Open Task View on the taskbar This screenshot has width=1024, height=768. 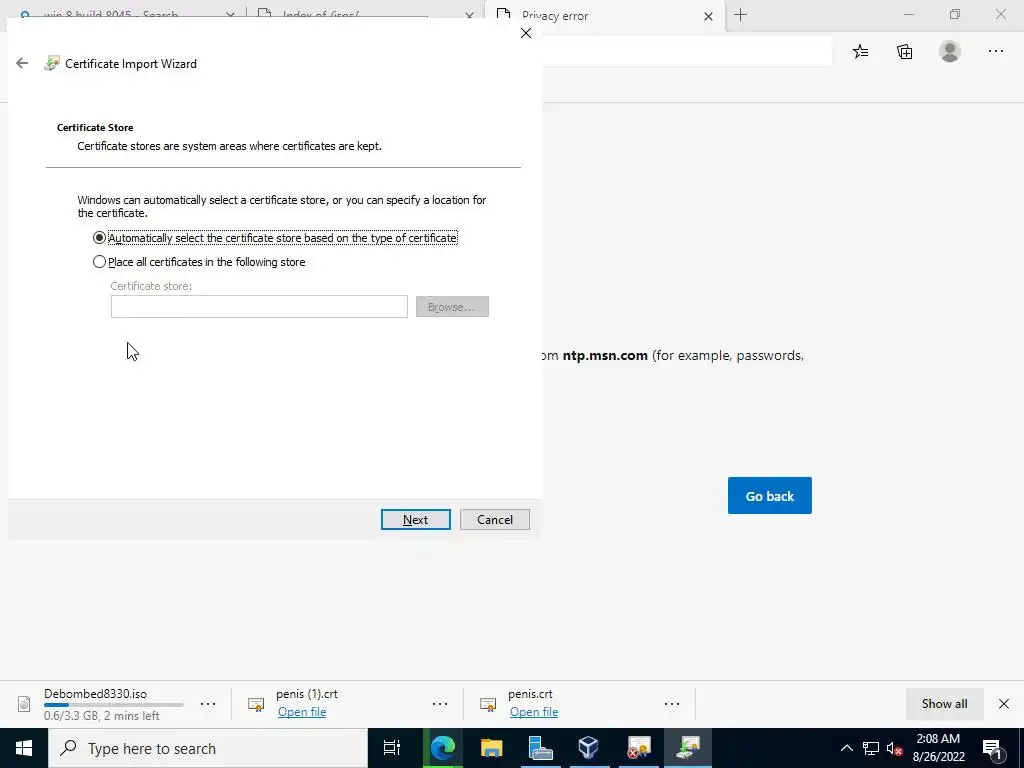tap(392, 748)
